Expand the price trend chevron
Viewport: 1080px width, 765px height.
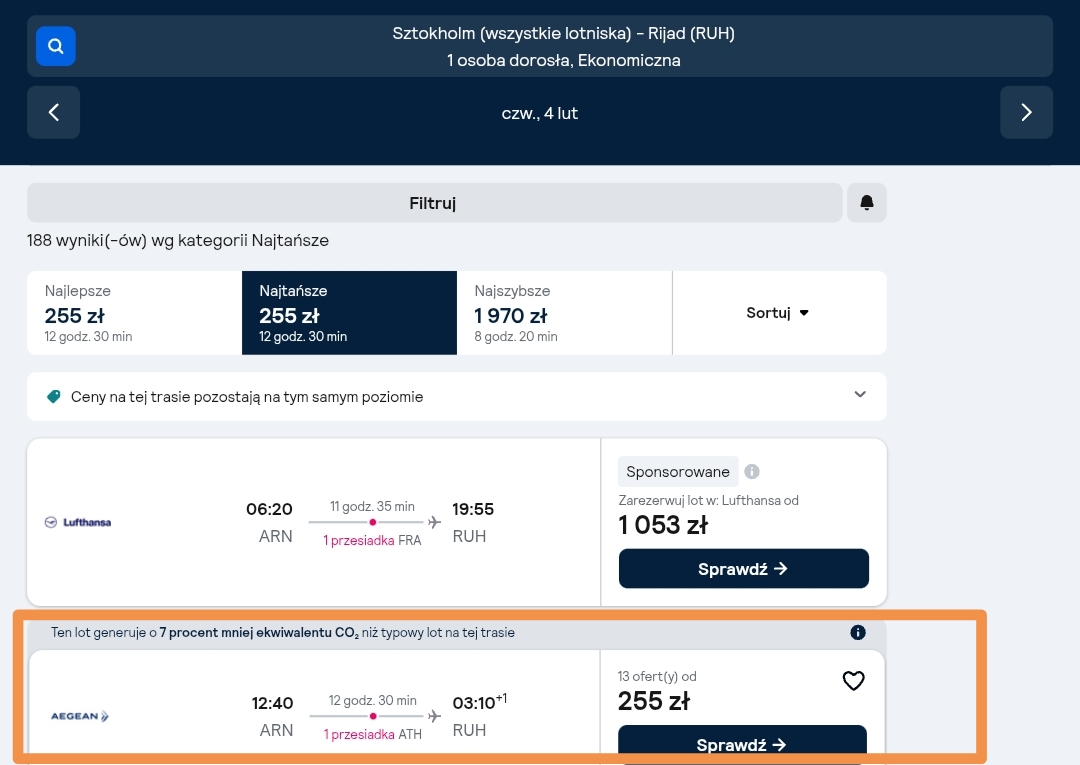(860, 395)
